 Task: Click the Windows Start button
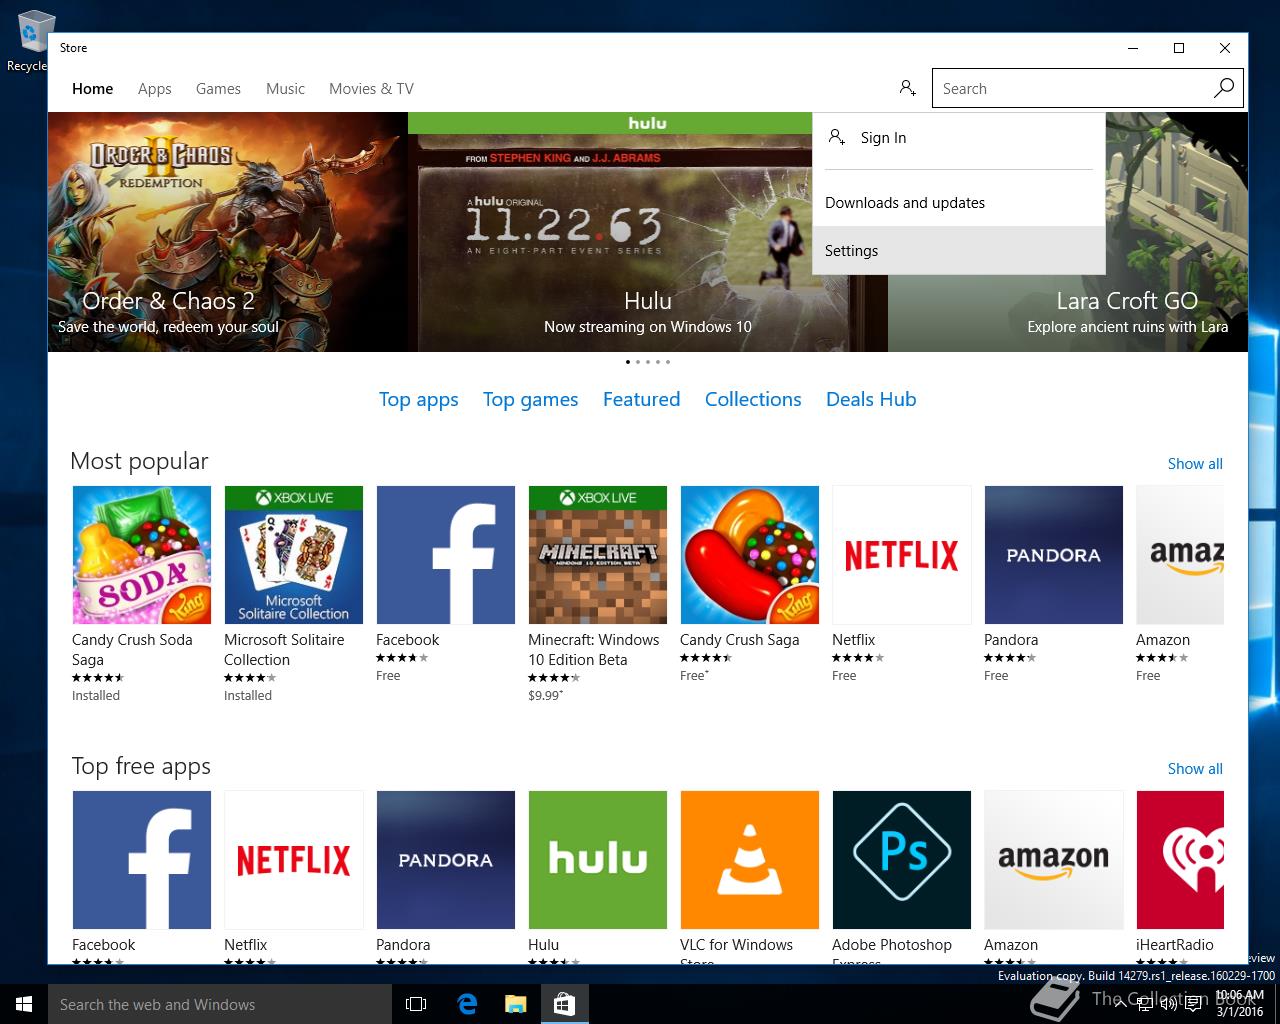pos(24,1004)
